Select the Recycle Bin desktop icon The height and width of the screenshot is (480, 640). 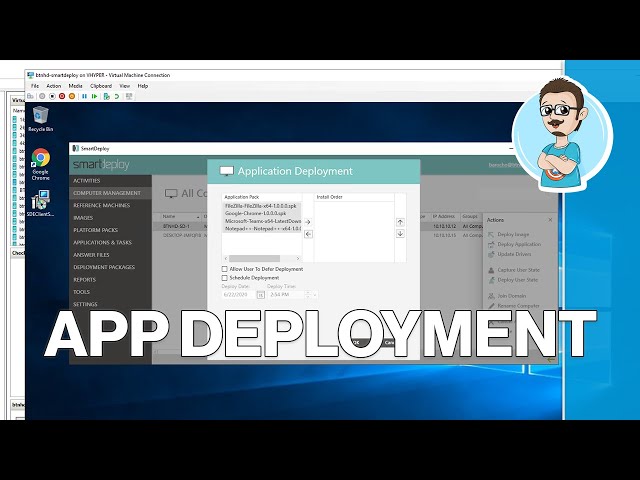pos(40,119)
